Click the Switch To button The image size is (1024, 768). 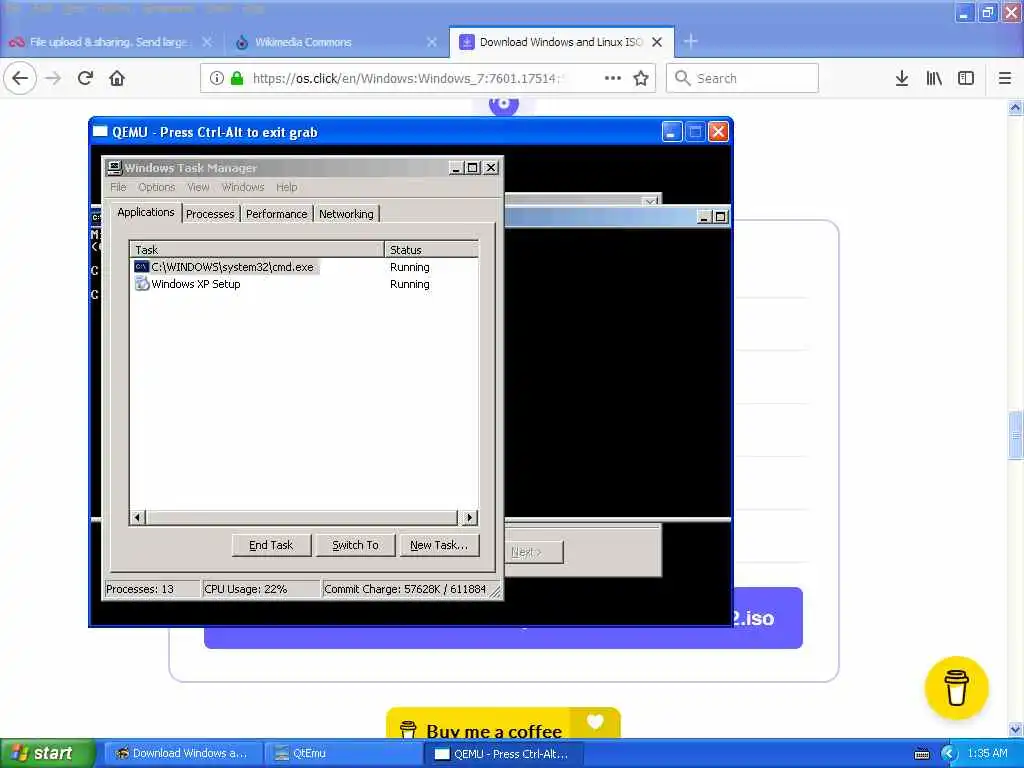355,545
